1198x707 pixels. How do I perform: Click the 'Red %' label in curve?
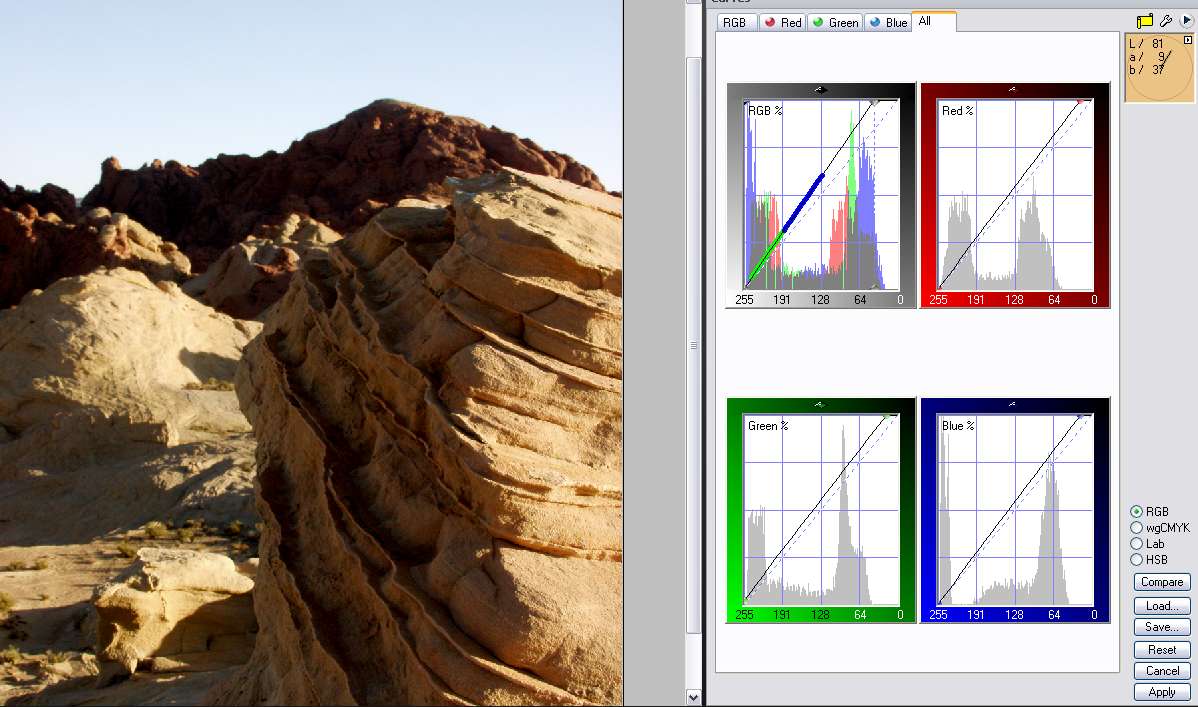point(957,111)
